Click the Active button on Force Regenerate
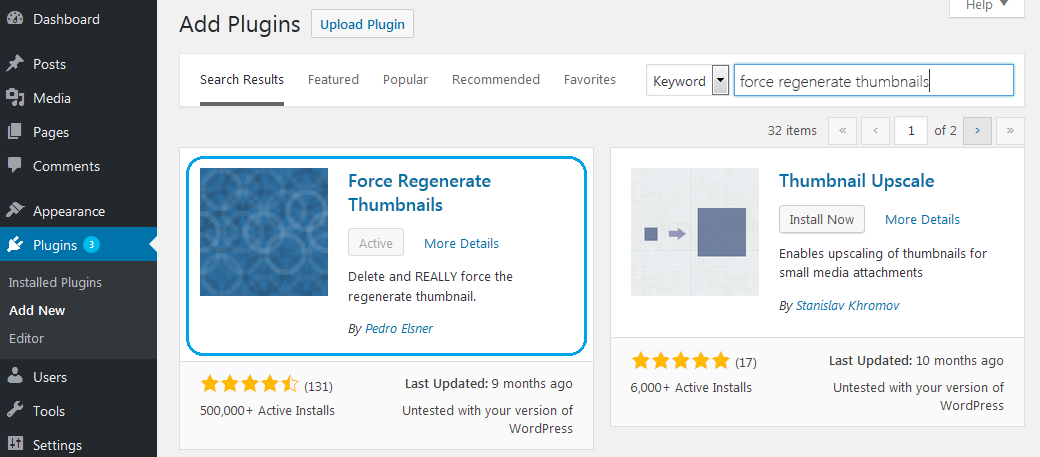This screenshot has height=457, width=1040. 376,243
